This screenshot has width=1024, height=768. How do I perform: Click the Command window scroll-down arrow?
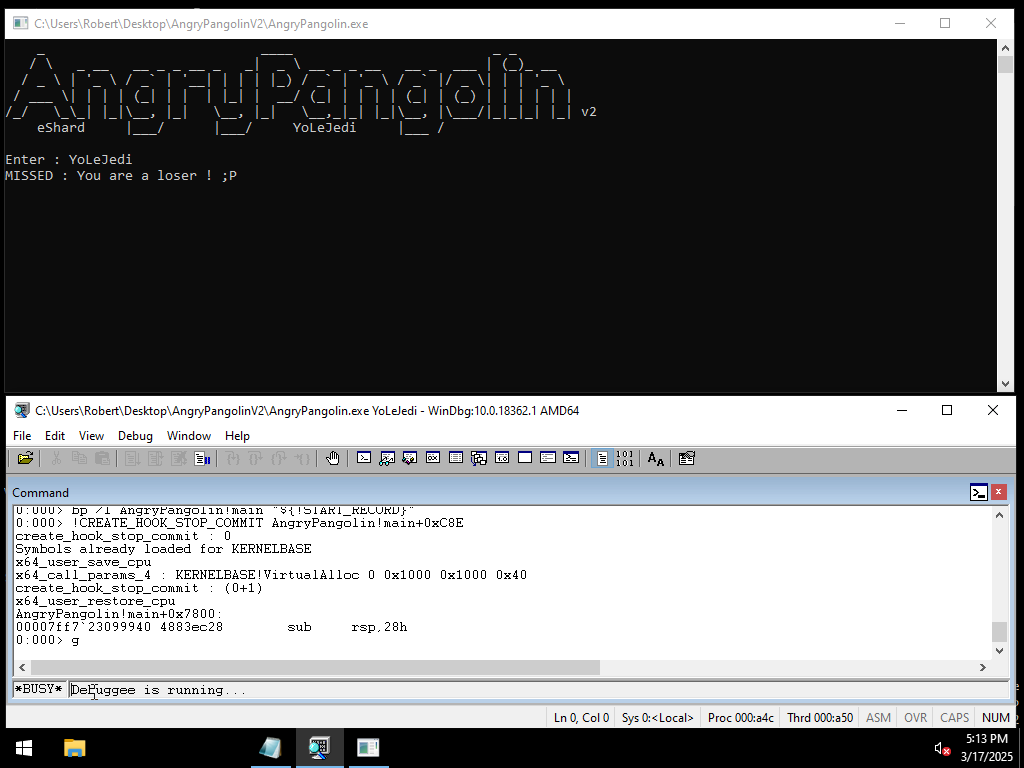click(1000, 650)
